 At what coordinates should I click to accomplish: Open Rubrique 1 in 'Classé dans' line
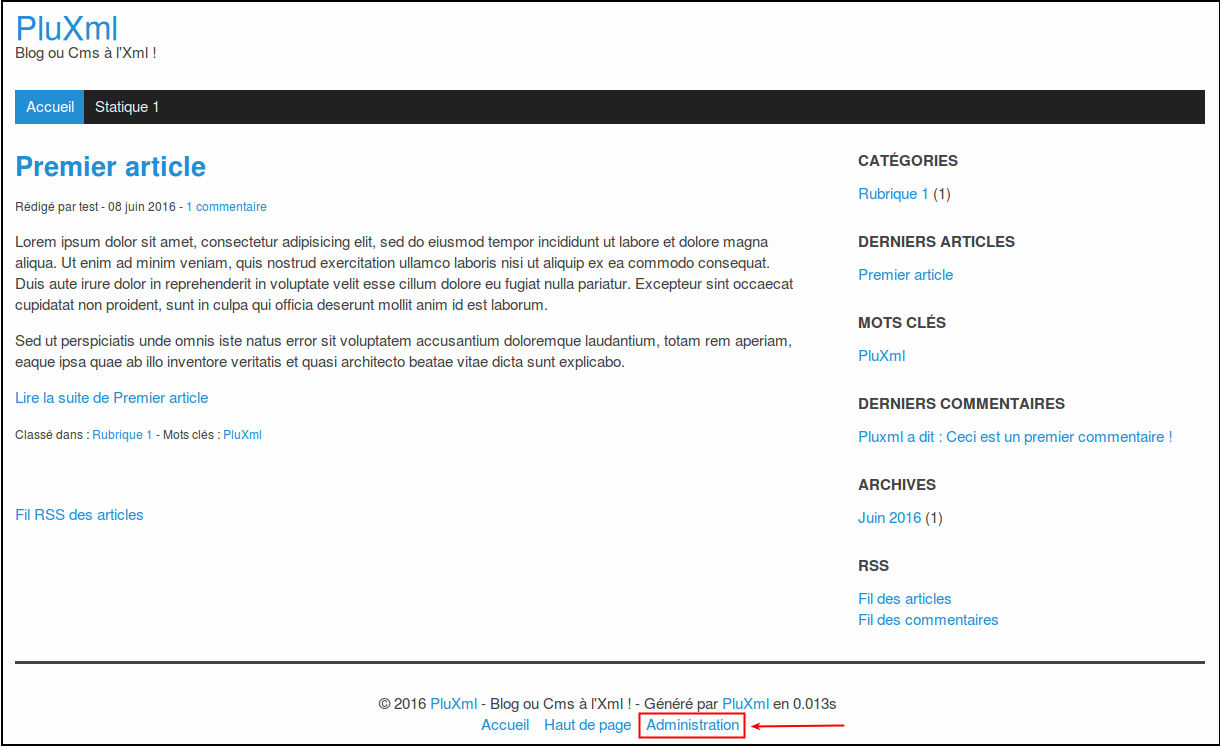(122, 435)
